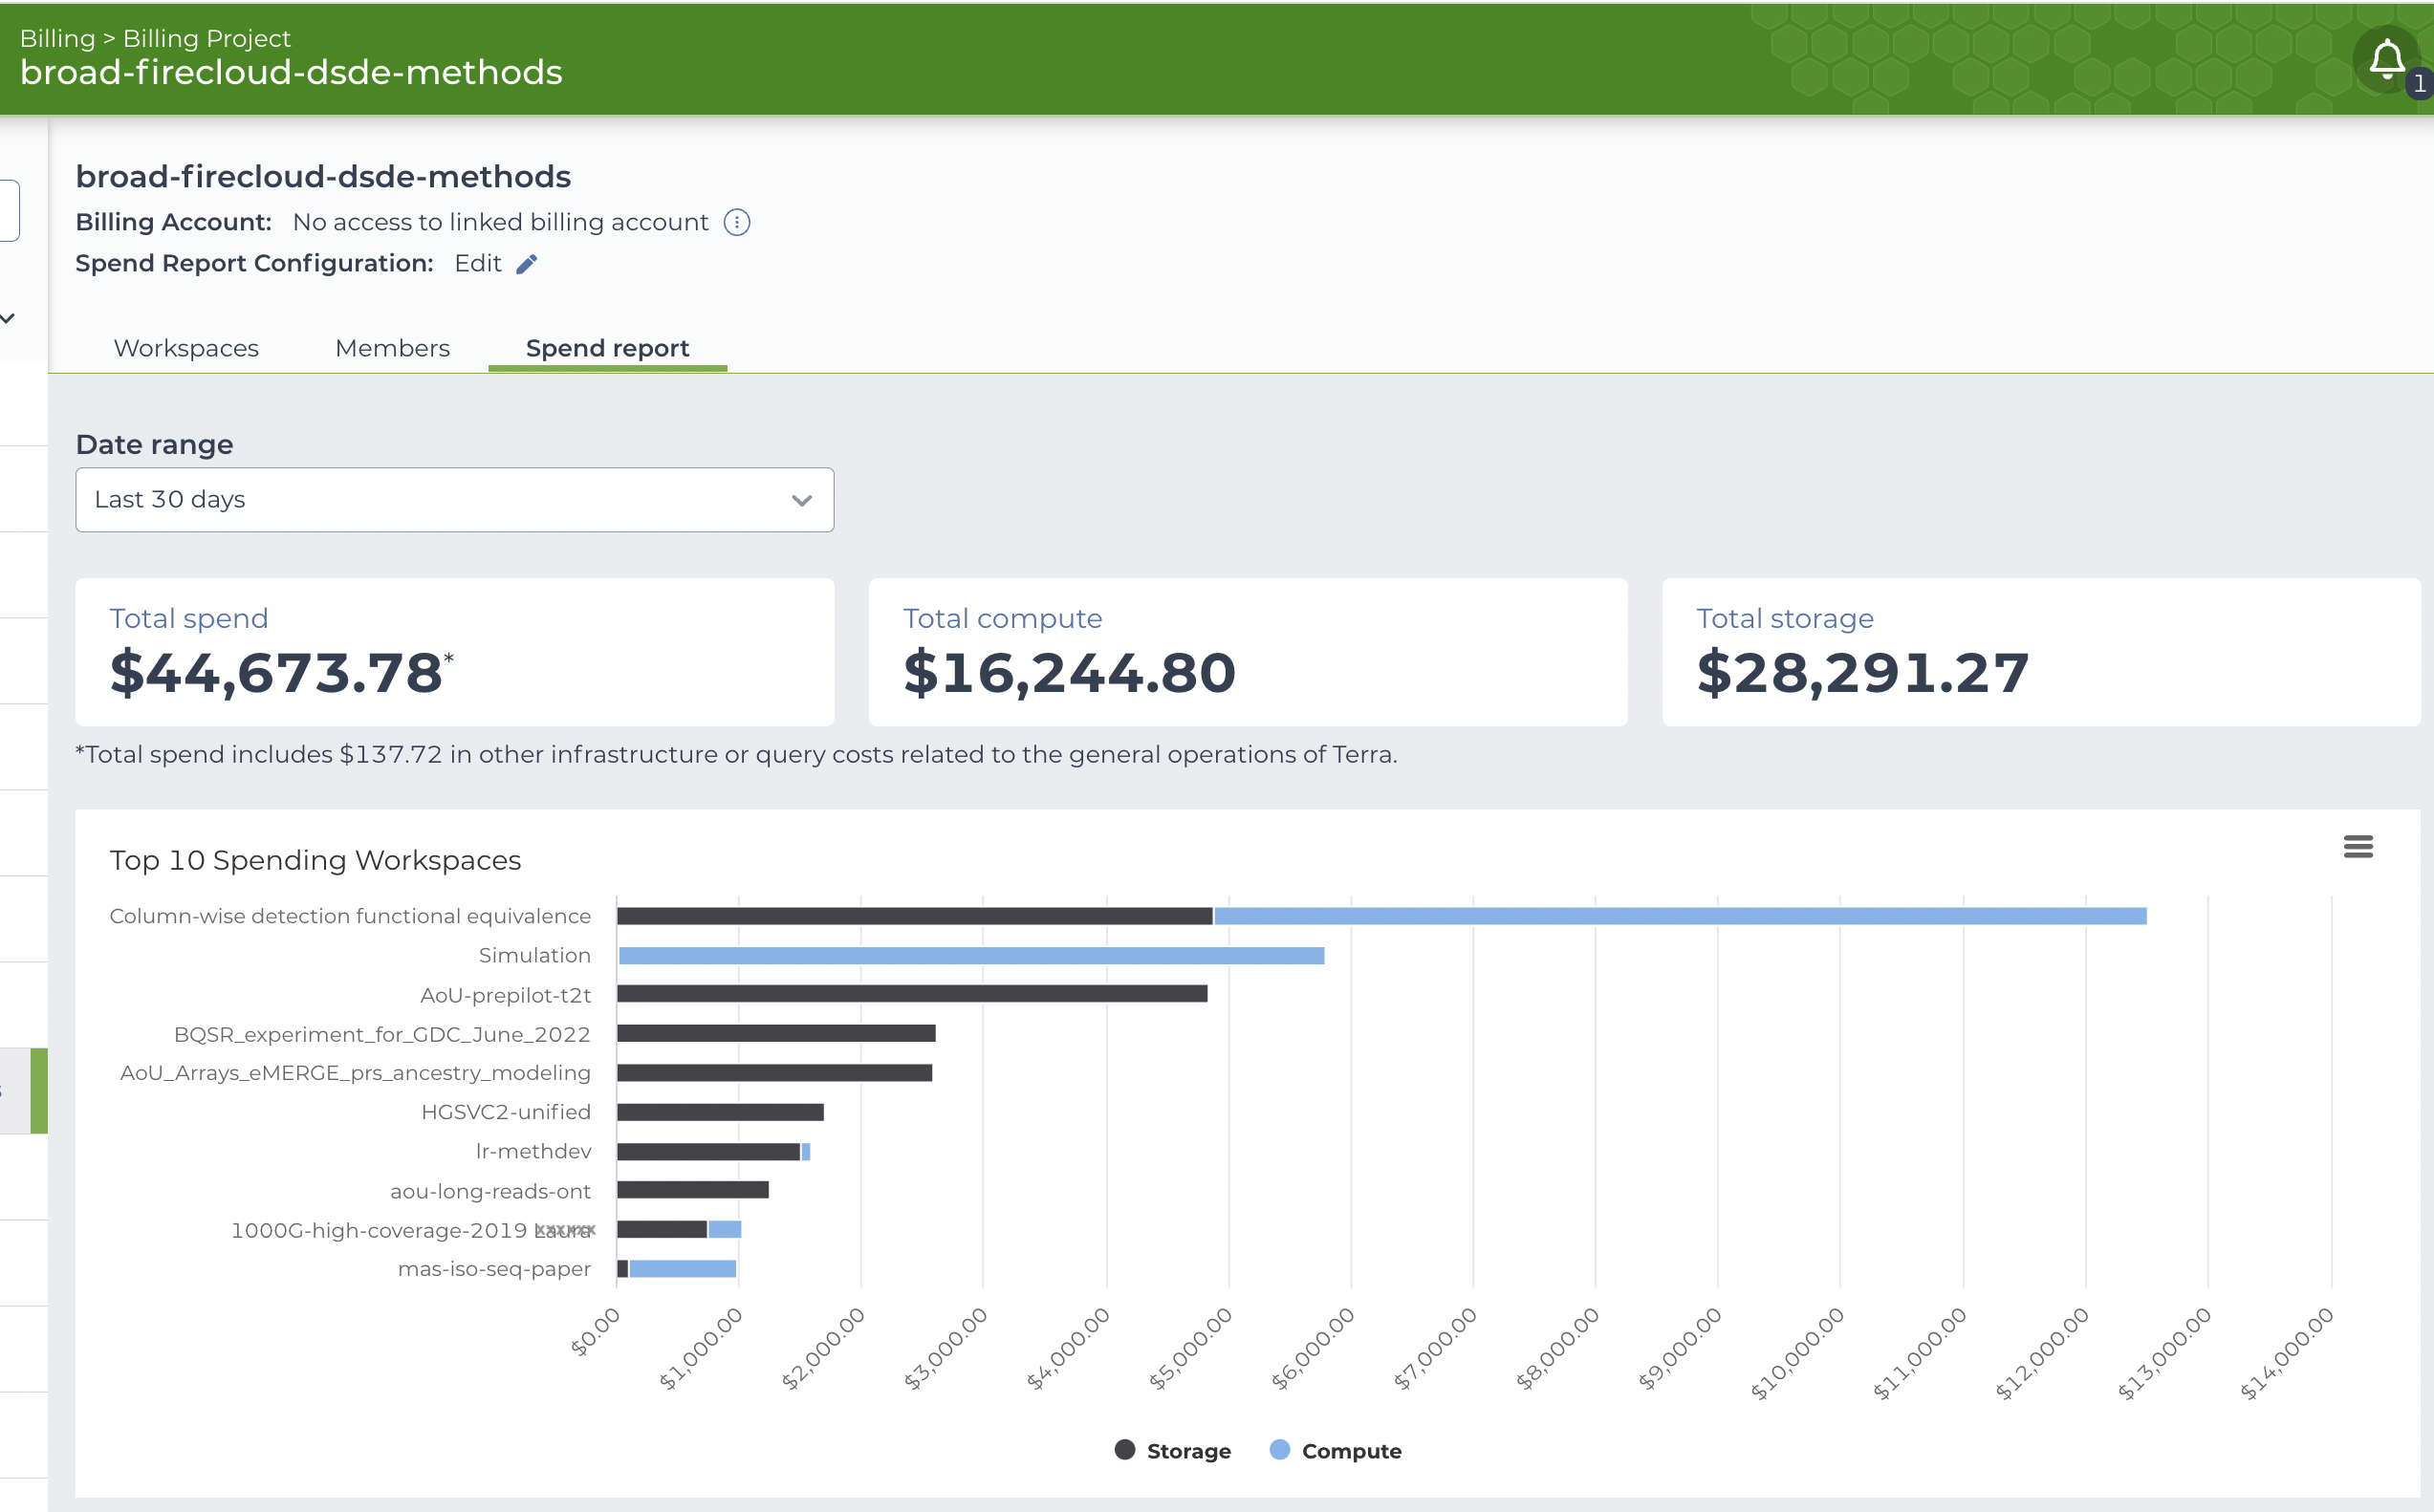
Task: Select the Spend report tab
Action: tap(607, 348)
